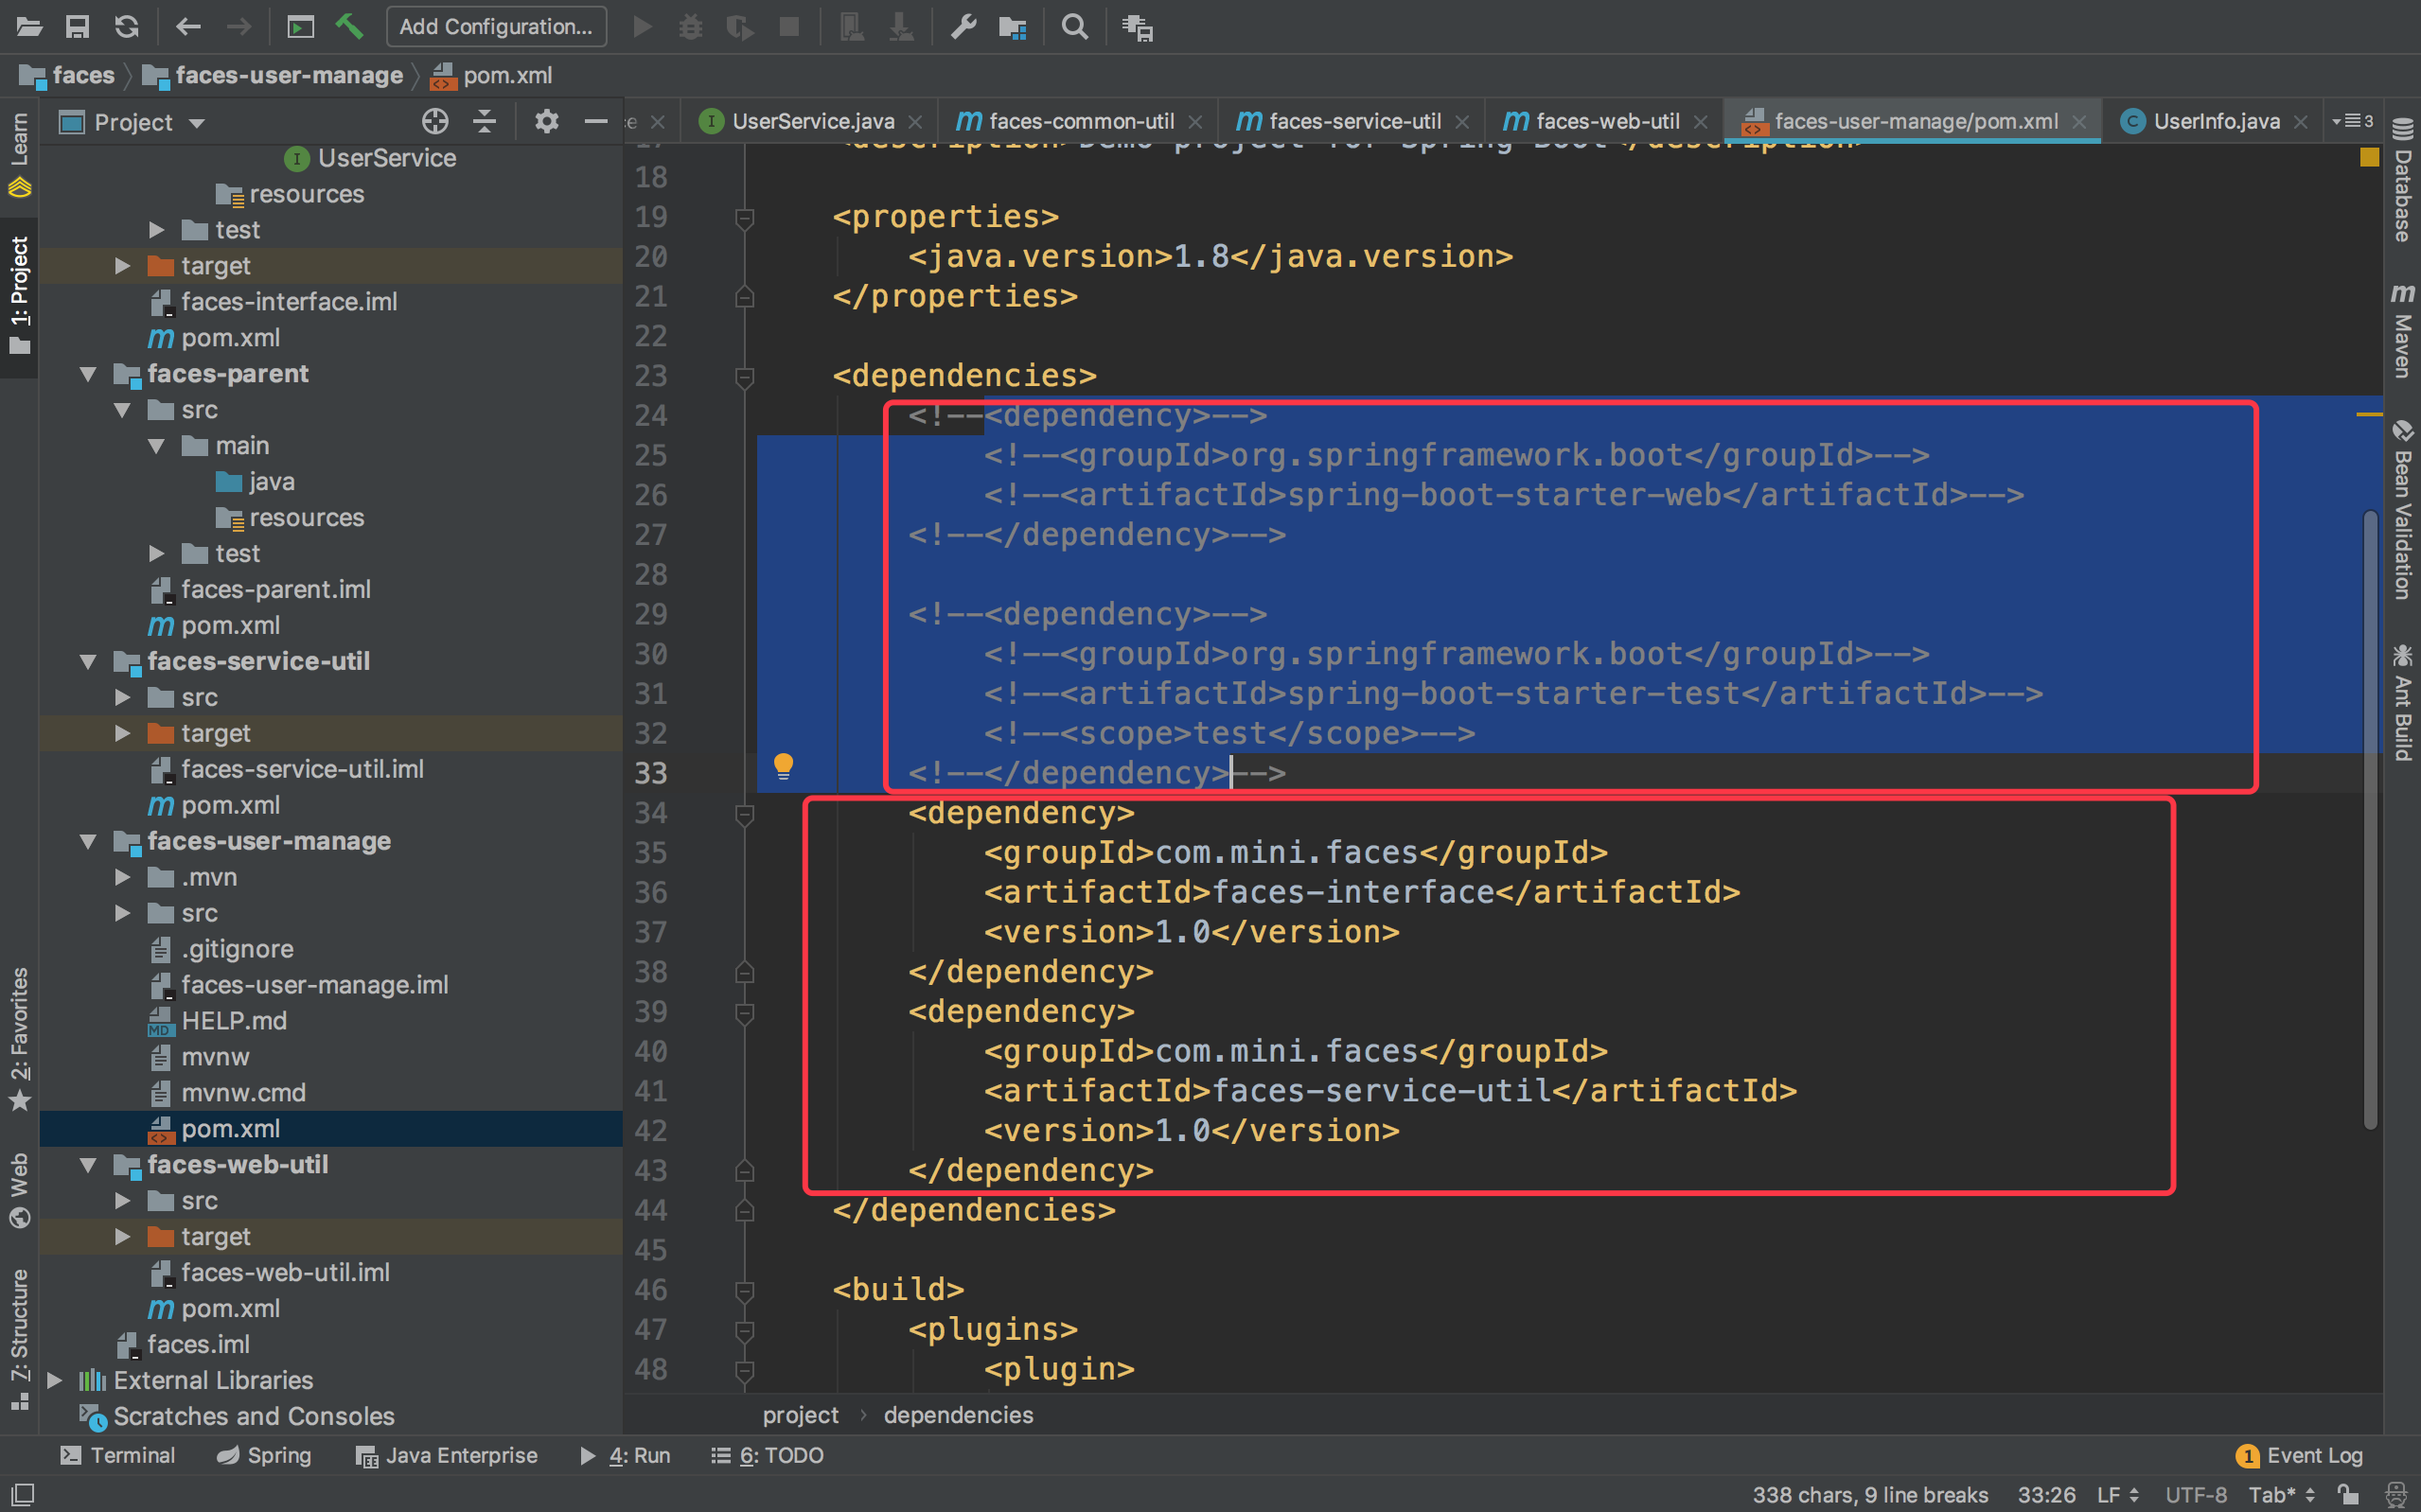Image resolution: width=2421 pixels, height=1512 pixels.
Task: Click the Settings wrench icon in the toolbar
Action: (963, 27)
